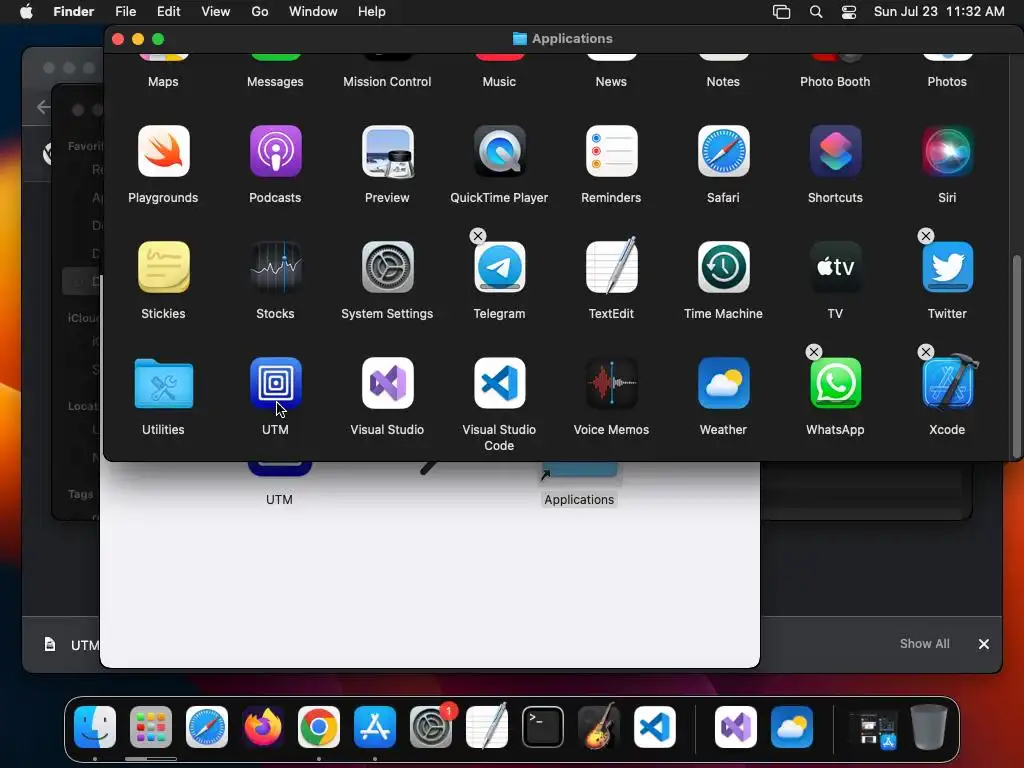Select UTM in the Applications window
The width and height of the screenshot is (1024, 768).
pyautogui.click(x=276, y=383)
